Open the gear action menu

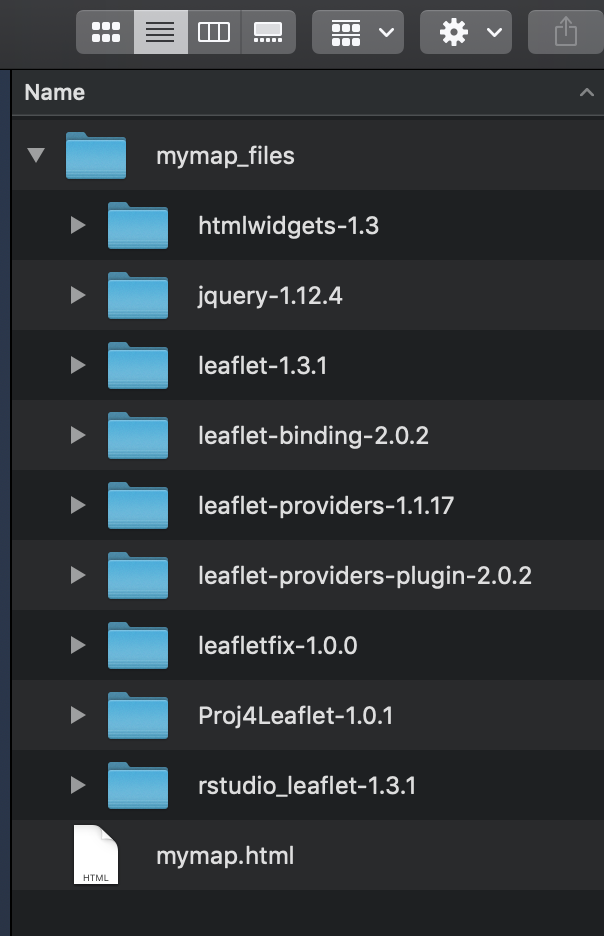tap(466, 32)
